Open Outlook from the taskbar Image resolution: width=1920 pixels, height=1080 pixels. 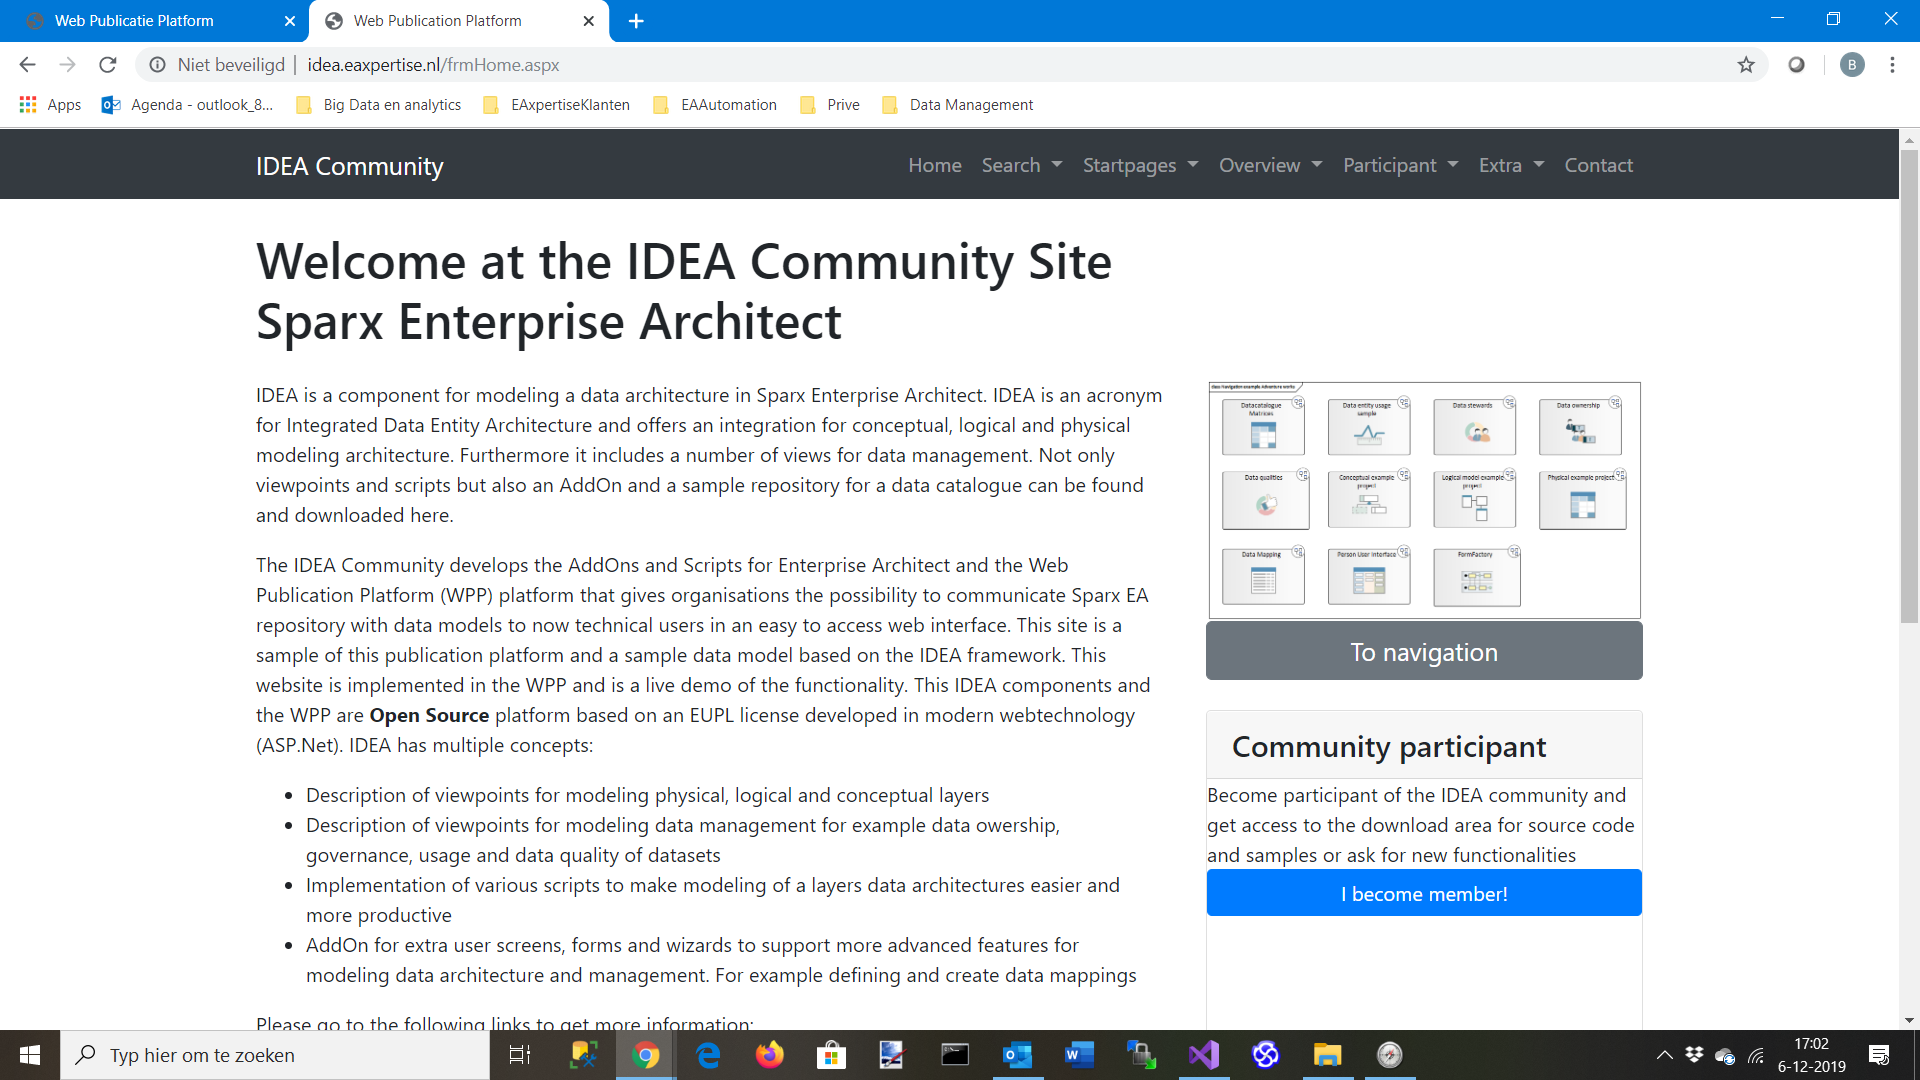[1017, 1055]
